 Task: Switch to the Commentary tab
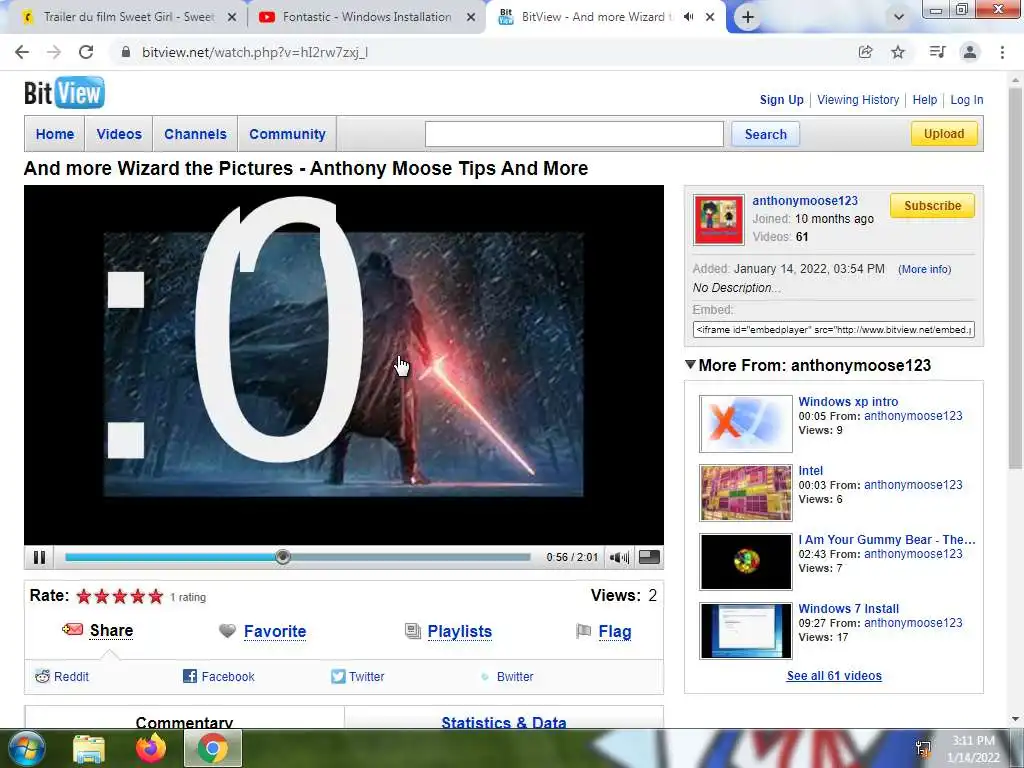(184, 720)
